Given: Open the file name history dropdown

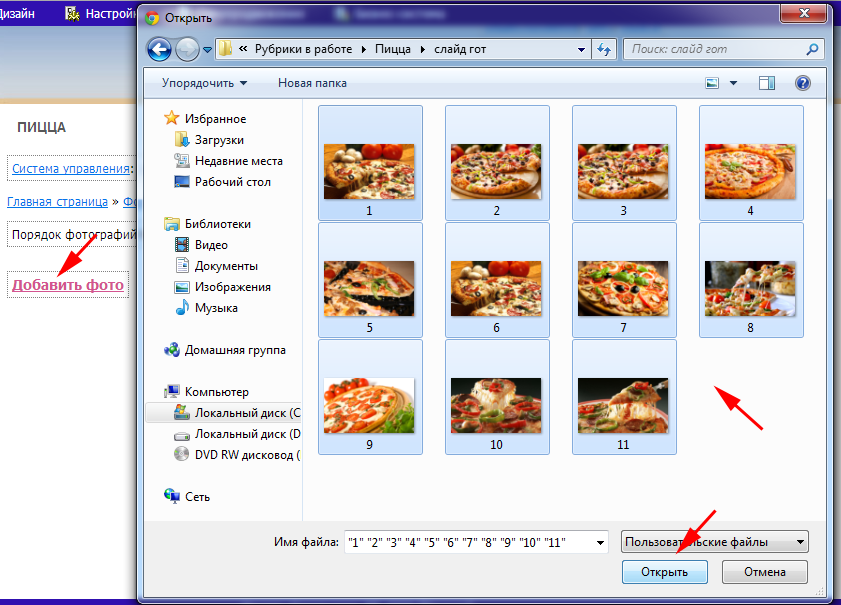Looking at the screenshot, I should click(600, 543).
